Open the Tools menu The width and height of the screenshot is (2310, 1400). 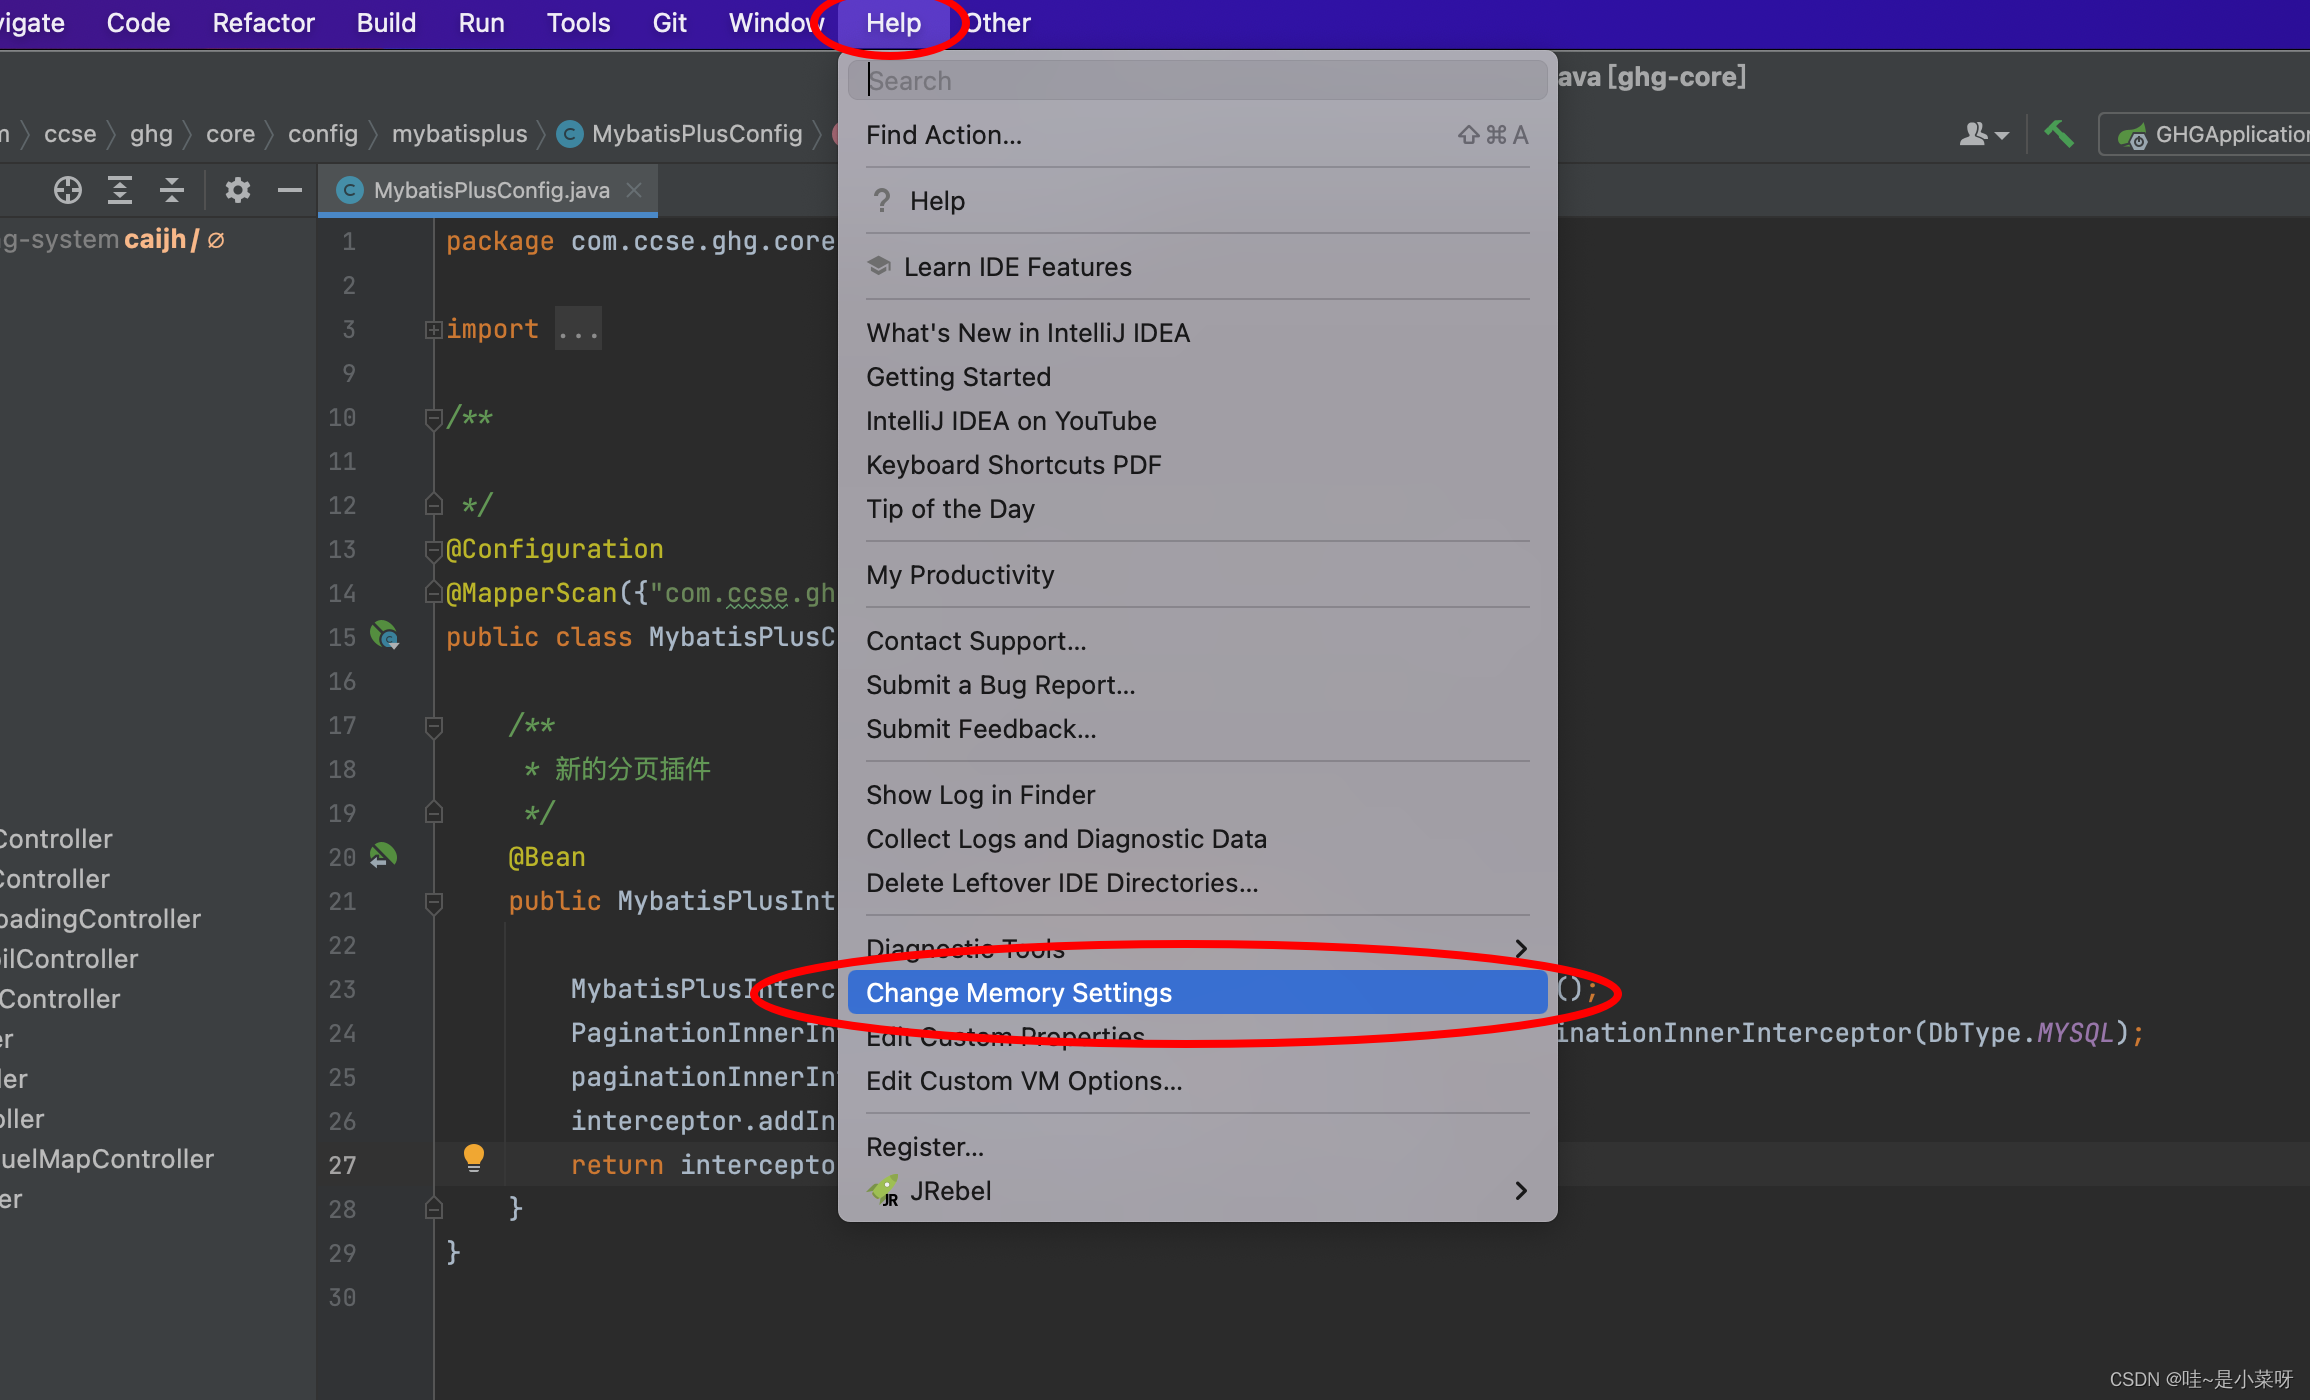pyautogui.click(x=578, y=22)
